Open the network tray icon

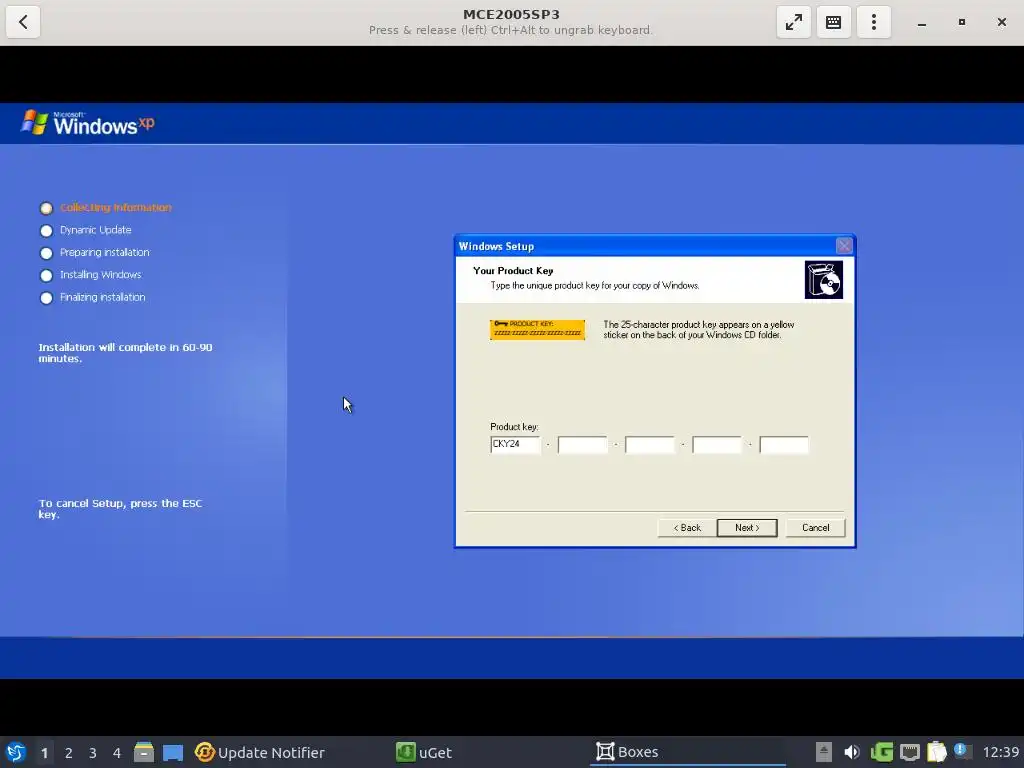click(910, 753)
